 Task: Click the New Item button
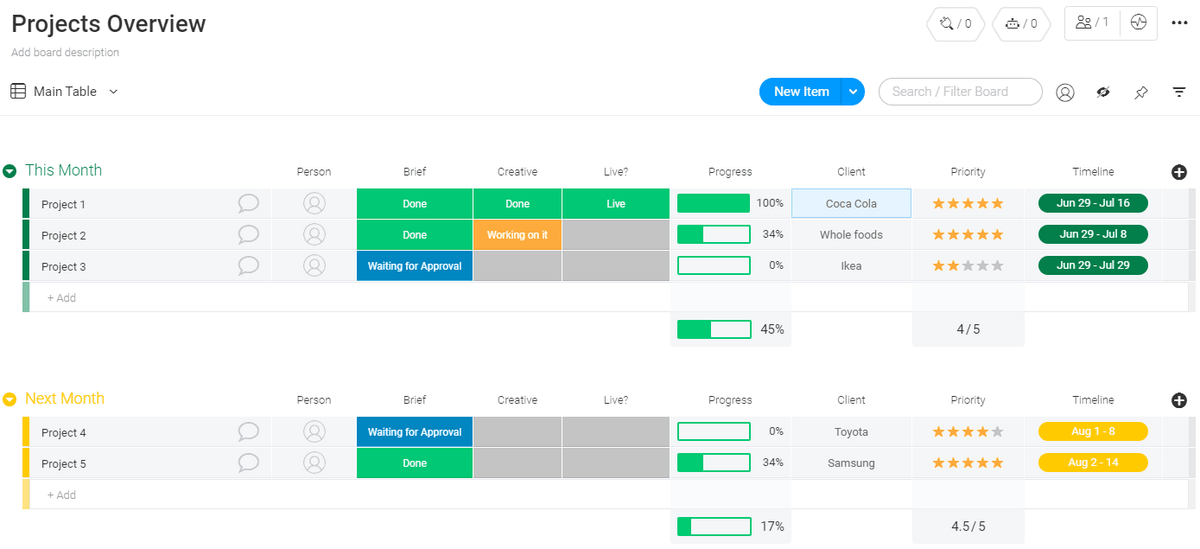[x=801, y=92]
